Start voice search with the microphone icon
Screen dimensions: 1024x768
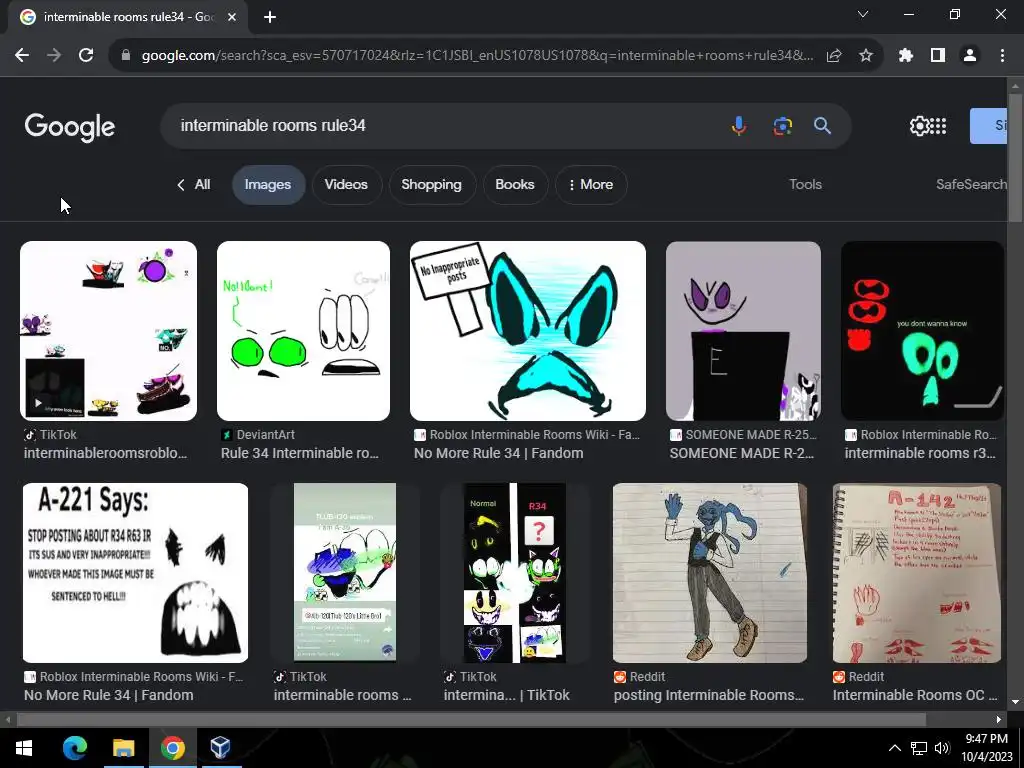pos(739,125)
